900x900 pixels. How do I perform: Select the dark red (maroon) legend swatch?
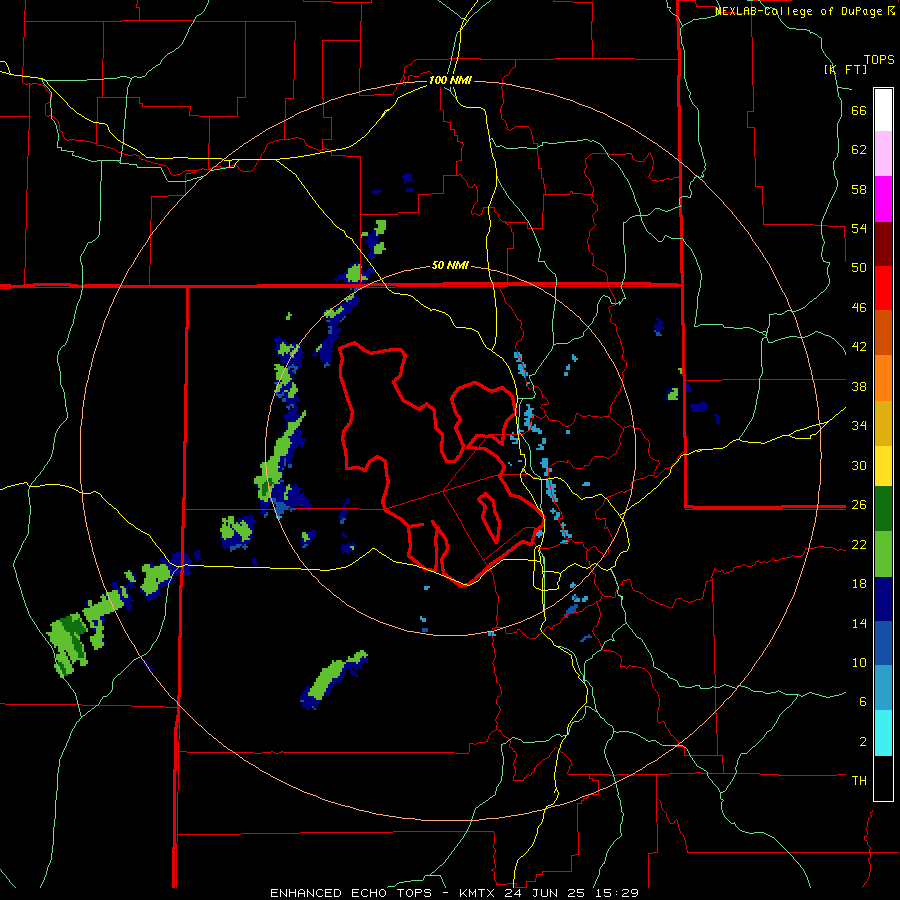[x=883, y=243]
